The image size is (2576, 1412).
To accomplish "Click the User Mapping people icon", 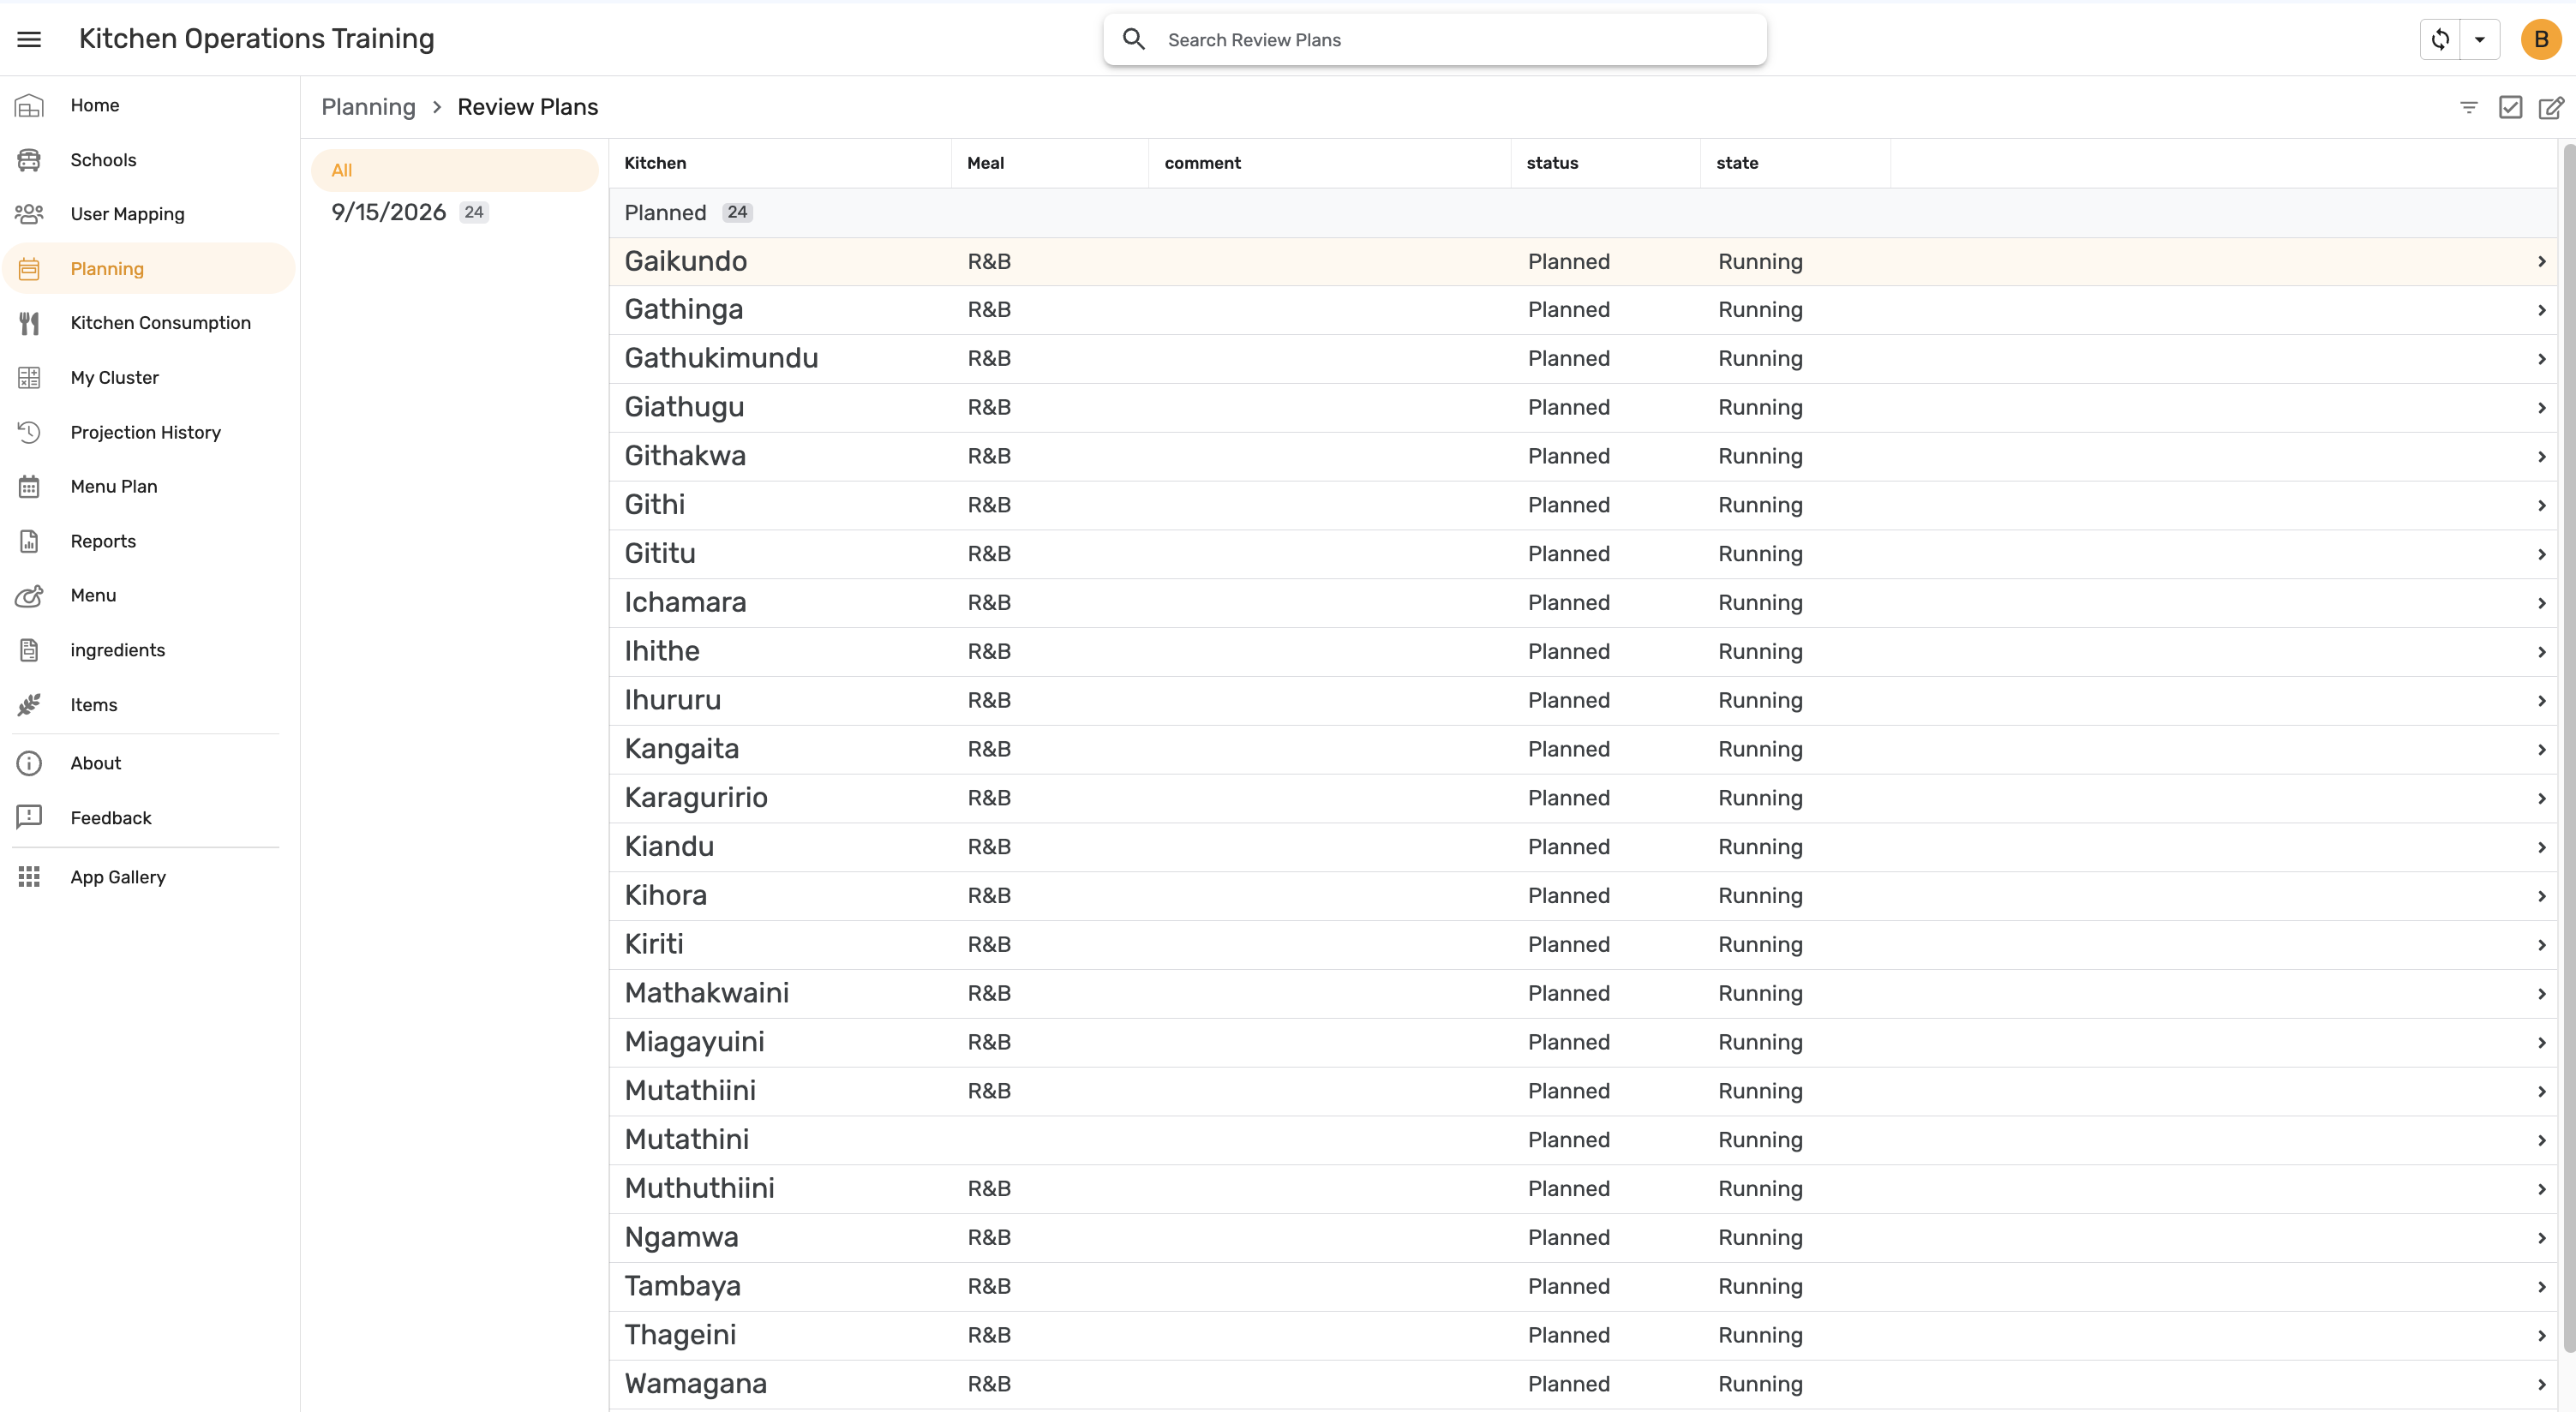I will pyautogui.click(x=29, y=214).
